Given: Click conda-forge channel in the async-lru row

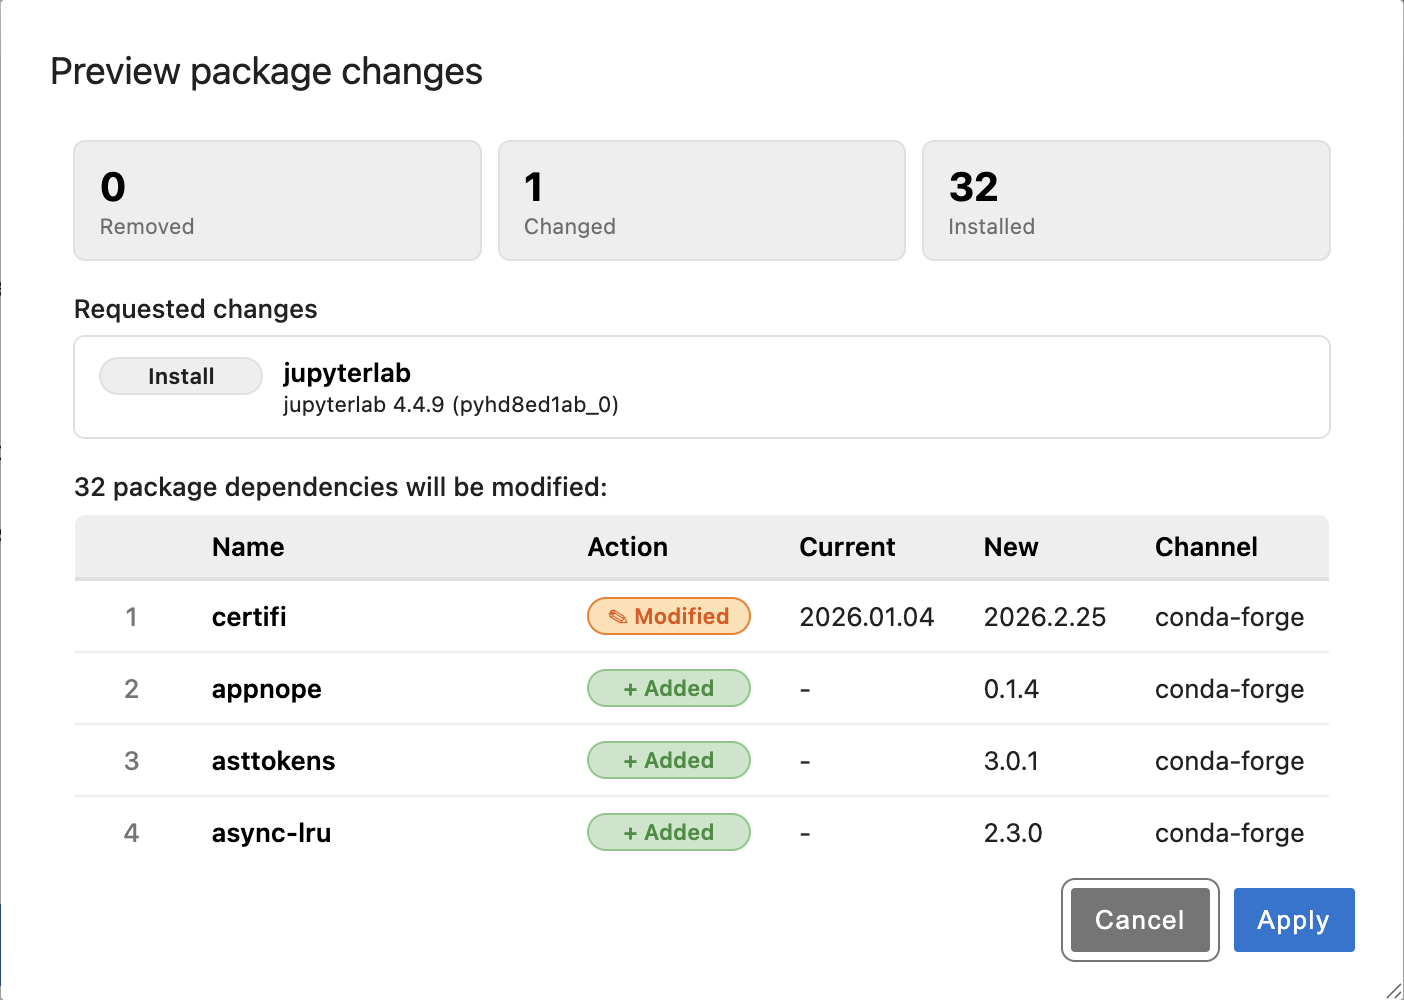Looking at the screenshot, I should 1229,833.
